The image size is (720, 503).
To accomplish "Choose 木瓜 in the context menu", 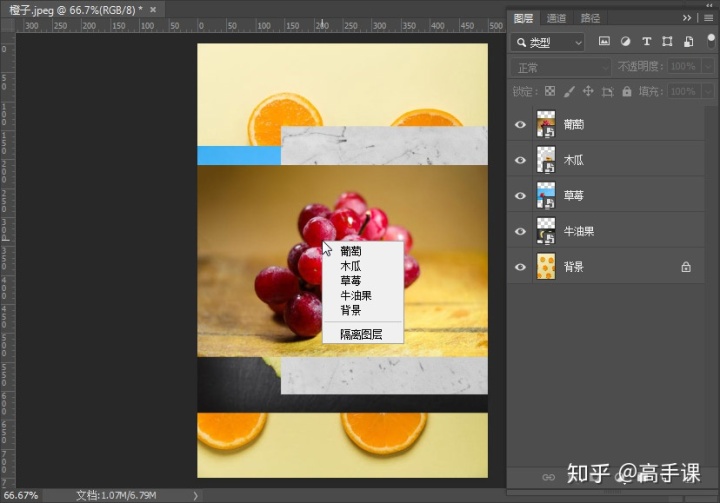I will [350, 266].
